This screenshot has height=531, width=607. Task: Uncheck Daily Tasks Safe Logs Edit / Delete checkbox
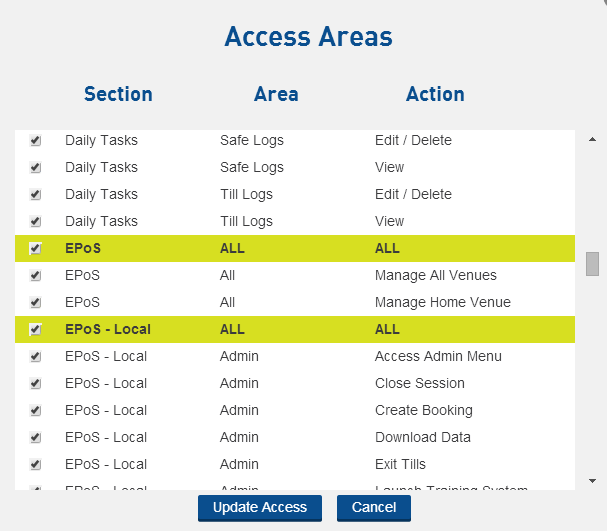[x=36, y=141]
